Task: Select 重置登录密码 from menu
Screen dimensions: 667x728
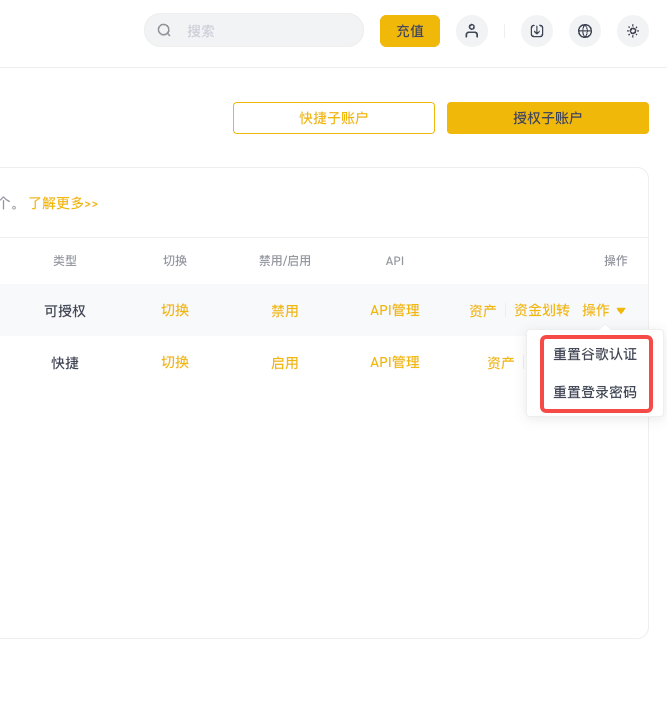Action: 595,392
